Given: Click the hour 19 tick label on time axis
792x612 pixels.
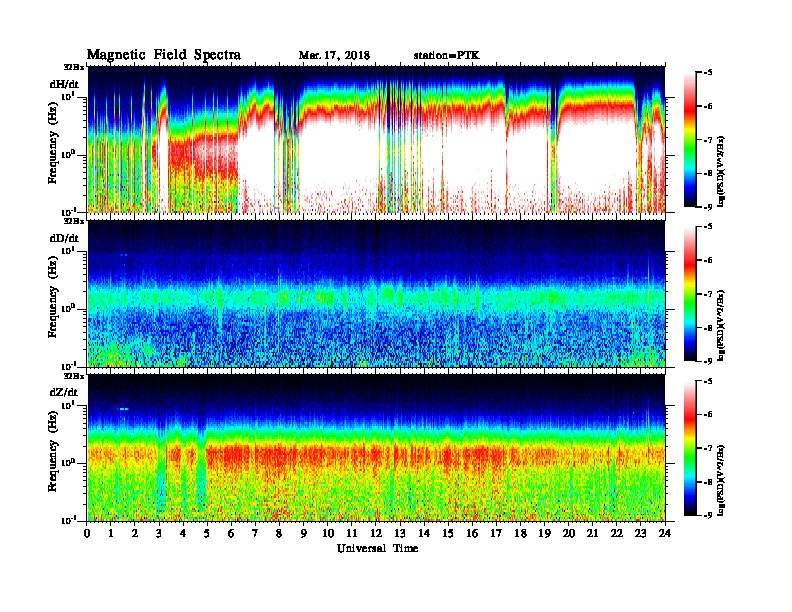Looking at the screenshot, I should coord(544,533).
